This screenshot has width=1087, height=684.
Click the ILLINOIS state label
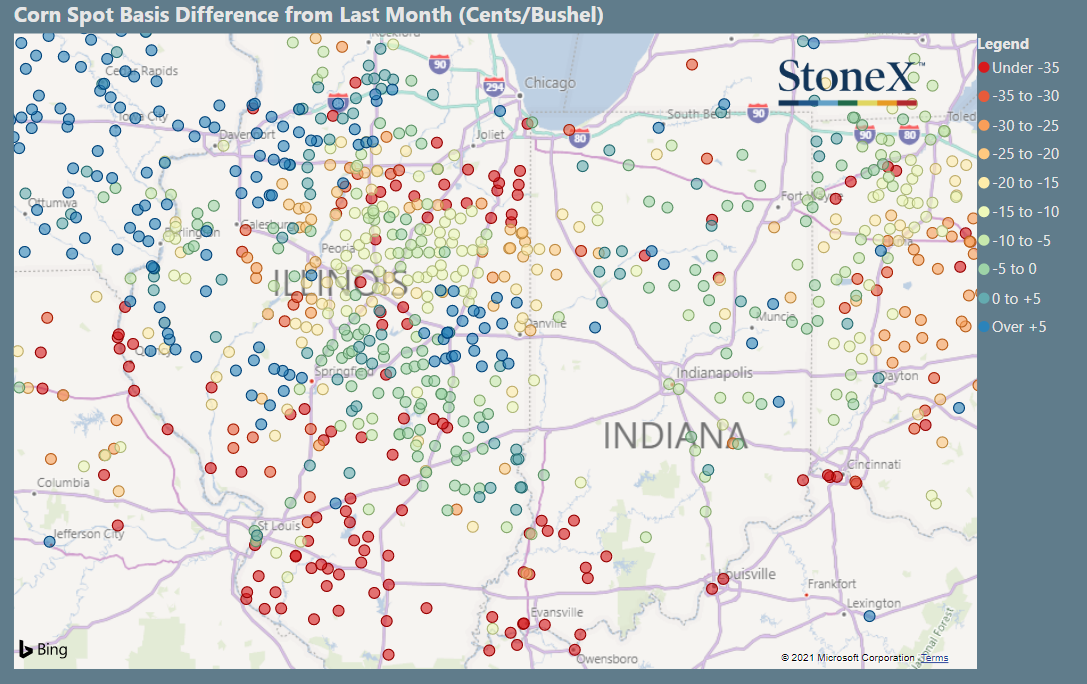tap(340, 282)
